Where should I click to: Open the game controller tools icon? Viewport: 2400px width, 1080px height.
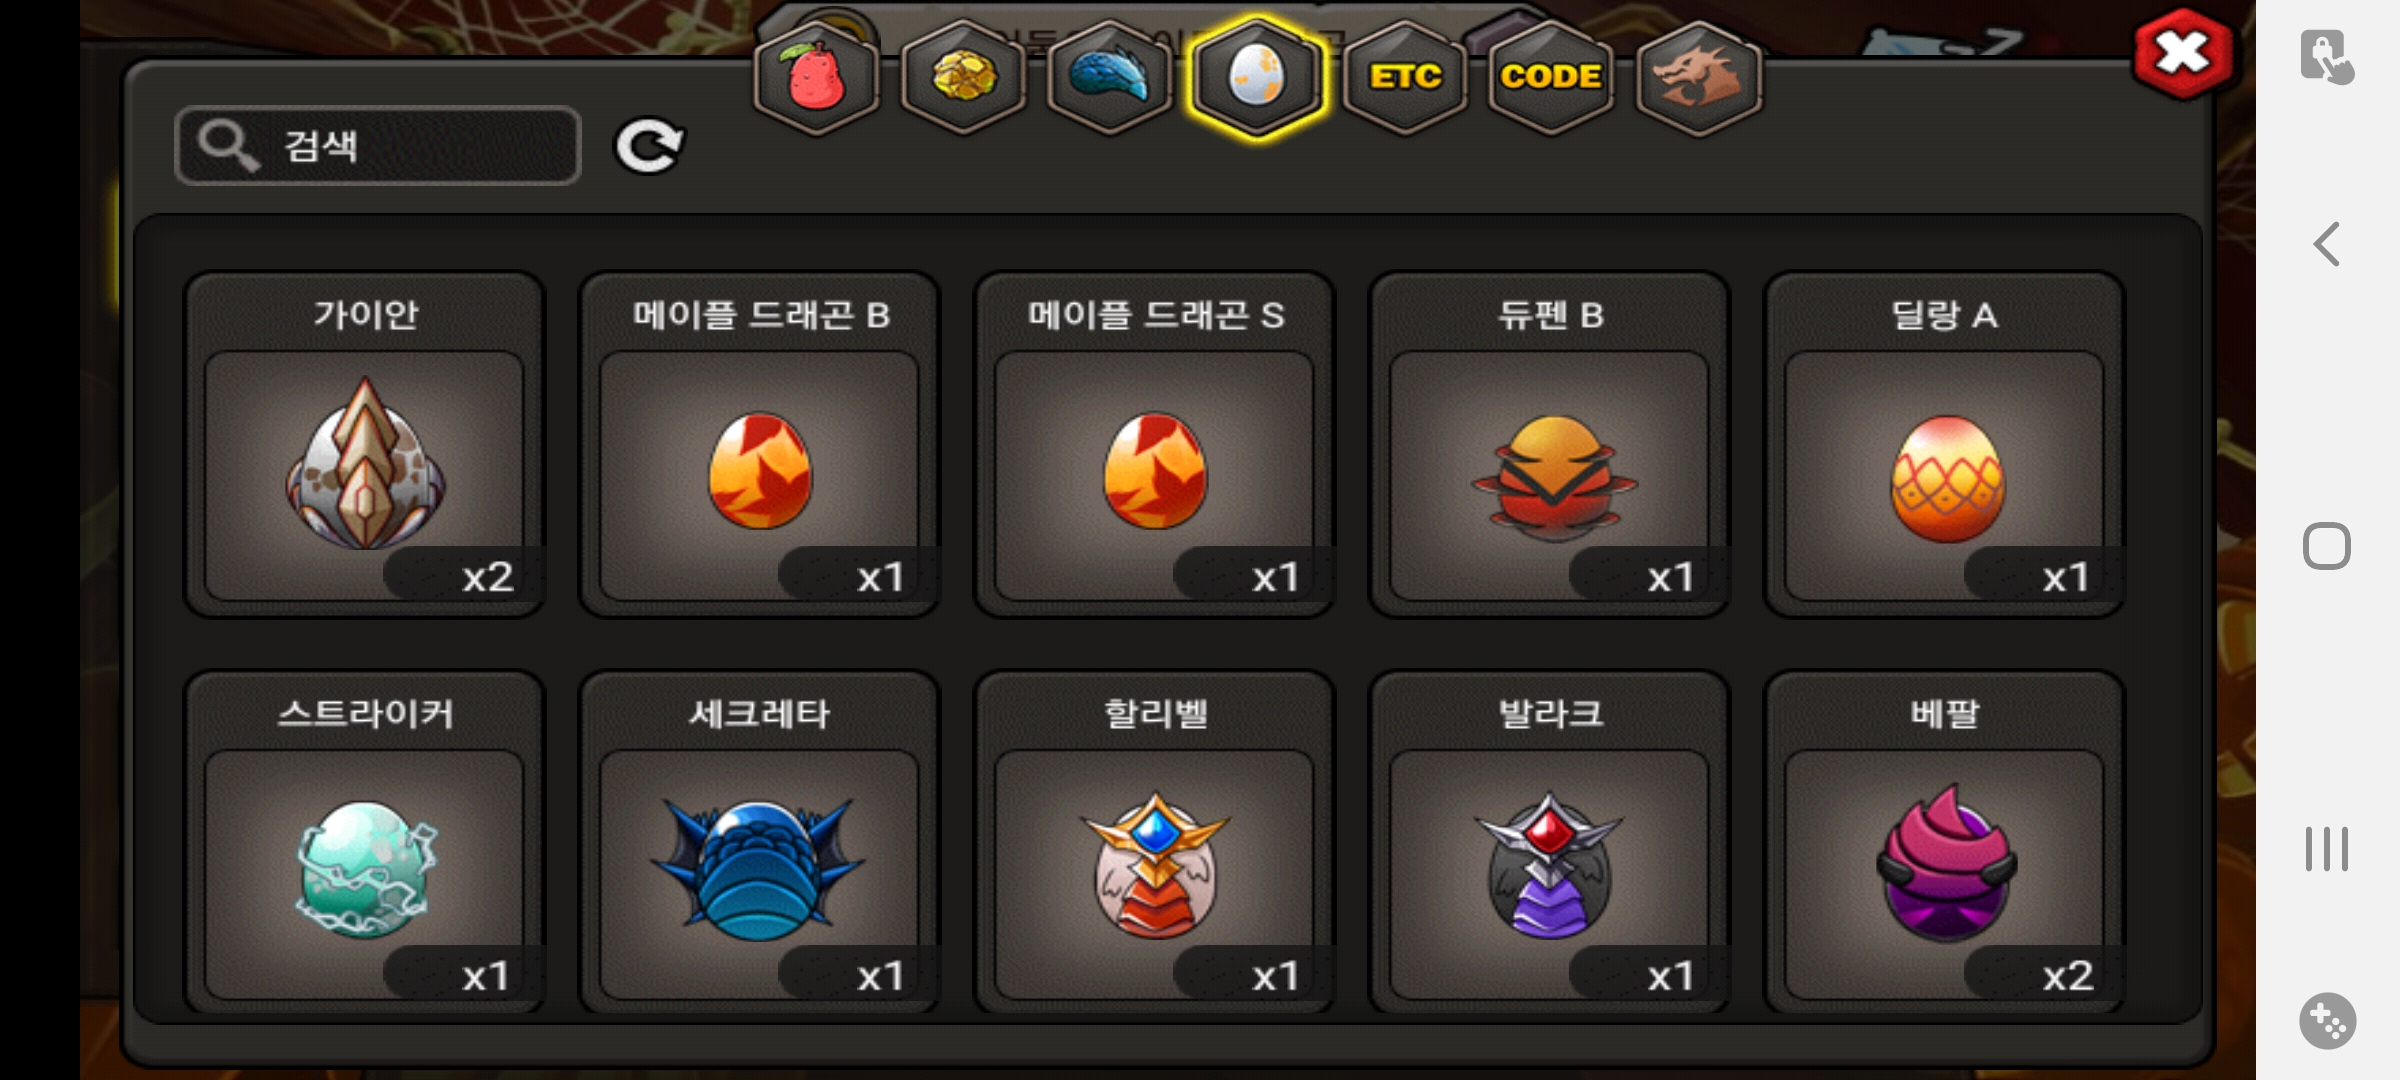2327,1021
